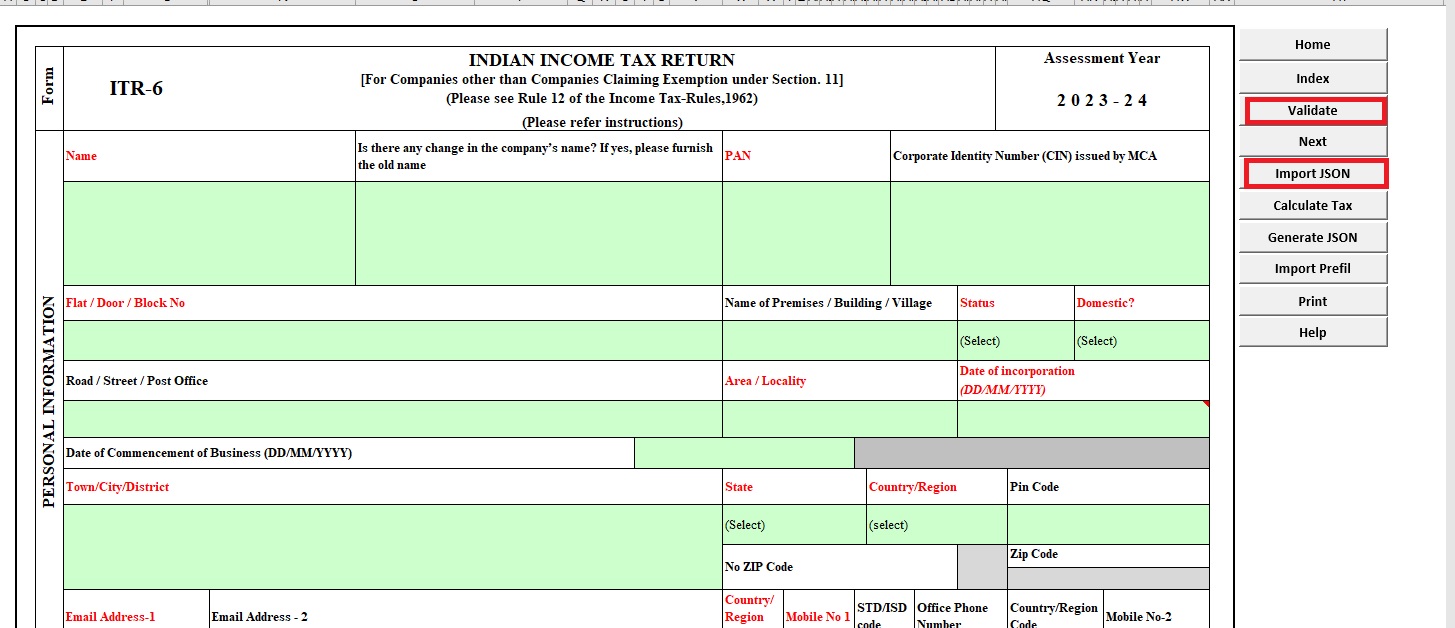Click the Import Prefil button
Image resolution: width=1455 pixels, height=628 pixels.
point(1312,268)
